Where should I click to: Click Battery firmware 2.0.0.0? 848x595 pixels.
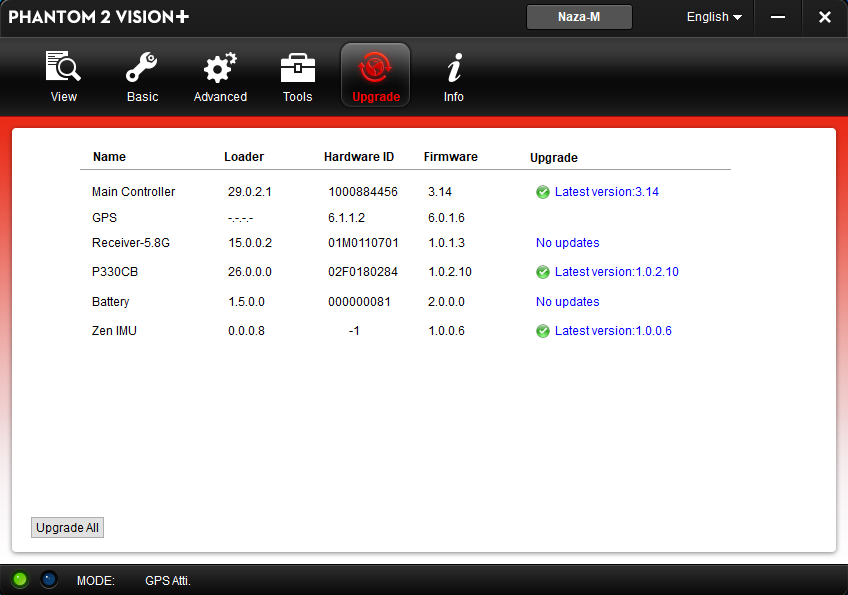click(446, 302)
